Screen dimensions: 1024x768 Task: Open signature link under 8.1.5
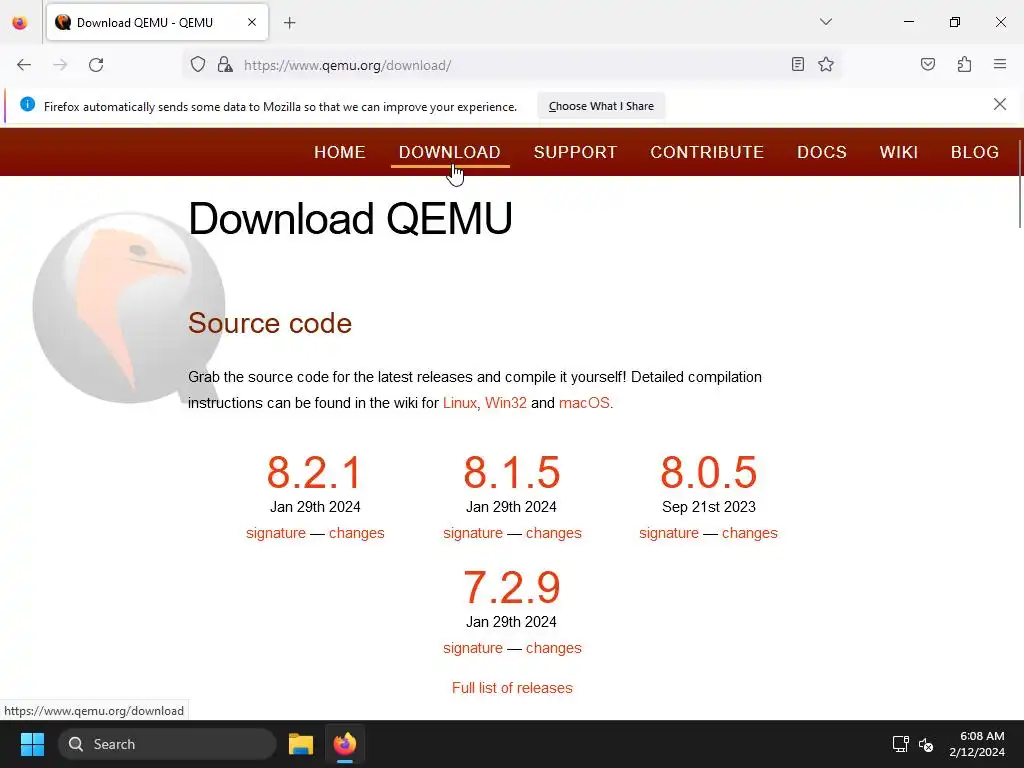pos(473,533)
